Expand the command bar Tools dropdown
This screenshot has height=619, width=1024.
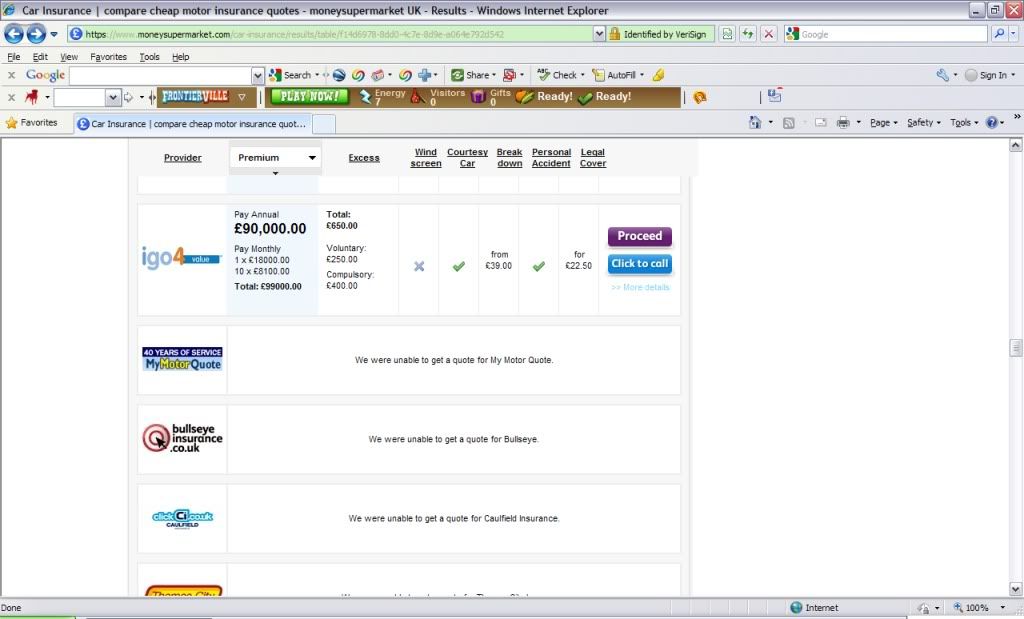point(964,122)
